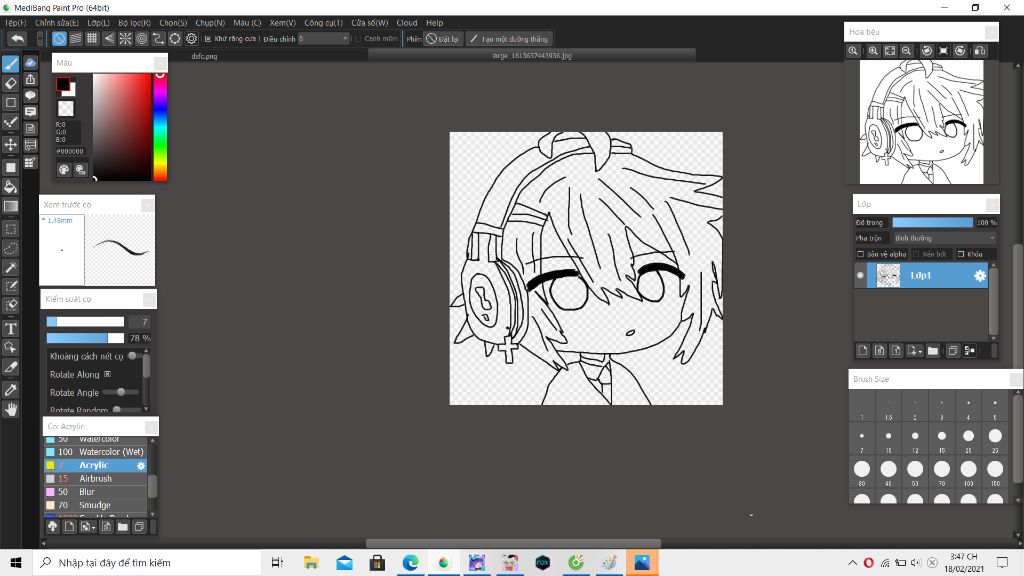Switch to the dsfc.png document tab
Screen dimensions: 1024x576
[204, 56]
